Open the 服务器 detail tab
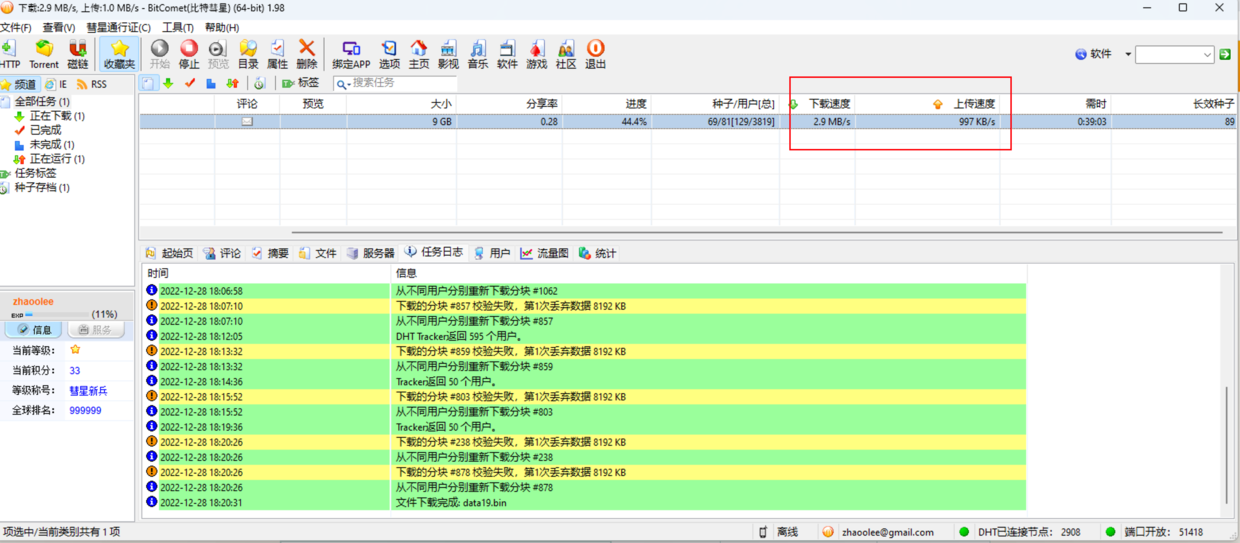Screen dimensions: 1240x543 371,253
